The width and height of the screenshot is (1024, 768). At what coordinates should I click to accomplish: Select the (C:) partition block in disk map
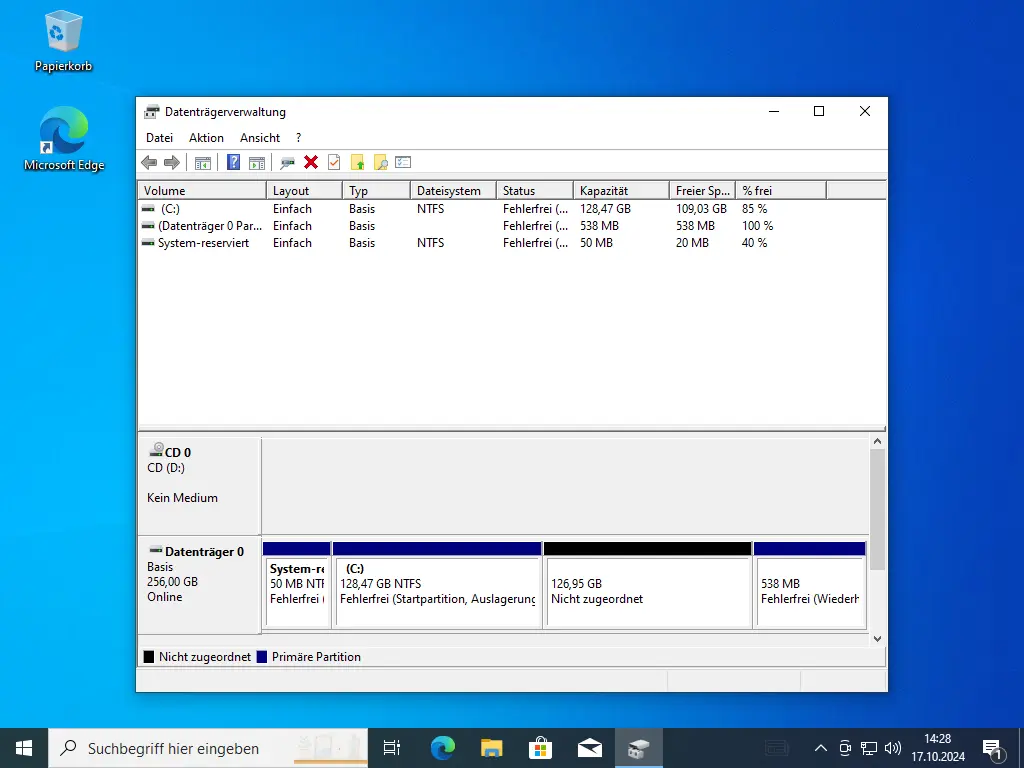(x=437, y=592)
